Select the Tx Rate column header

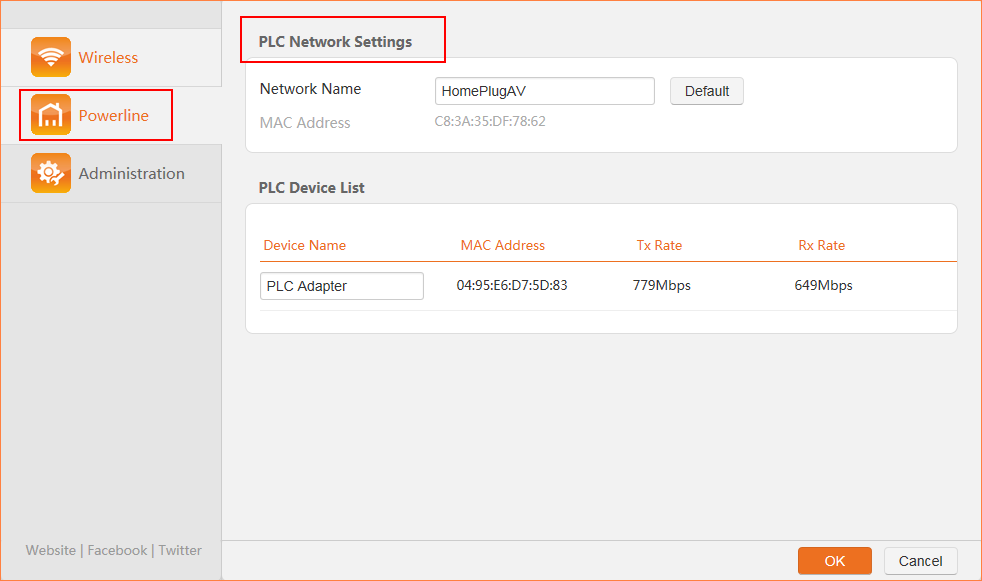pos(659,245)
